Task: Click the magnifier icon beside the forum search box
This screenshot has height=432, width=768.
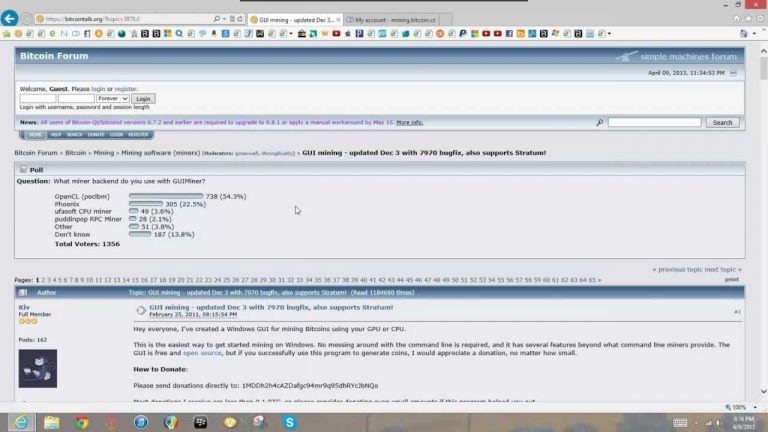Action: coord(600,122)
